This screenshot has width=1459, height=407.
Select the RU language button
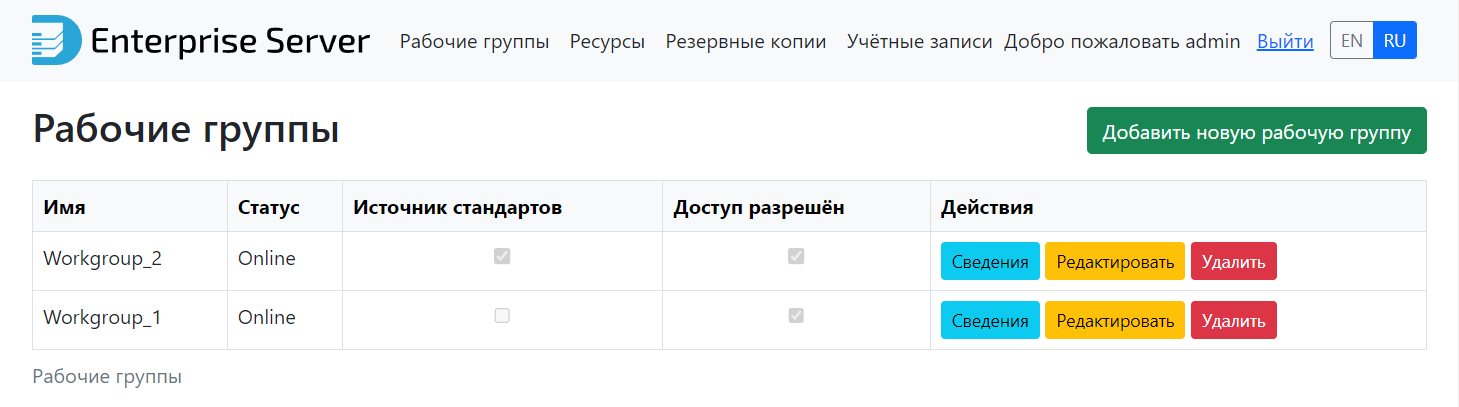click(1395, 41)
